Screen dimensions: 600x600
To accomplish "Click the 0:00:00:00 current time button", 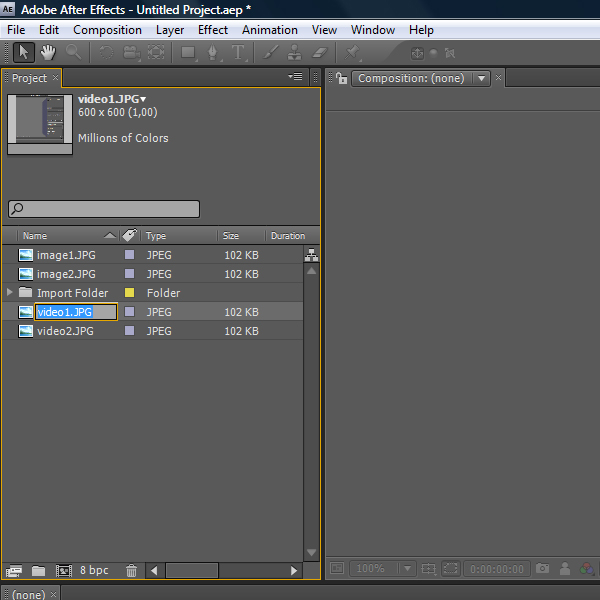I will (497, 569).
